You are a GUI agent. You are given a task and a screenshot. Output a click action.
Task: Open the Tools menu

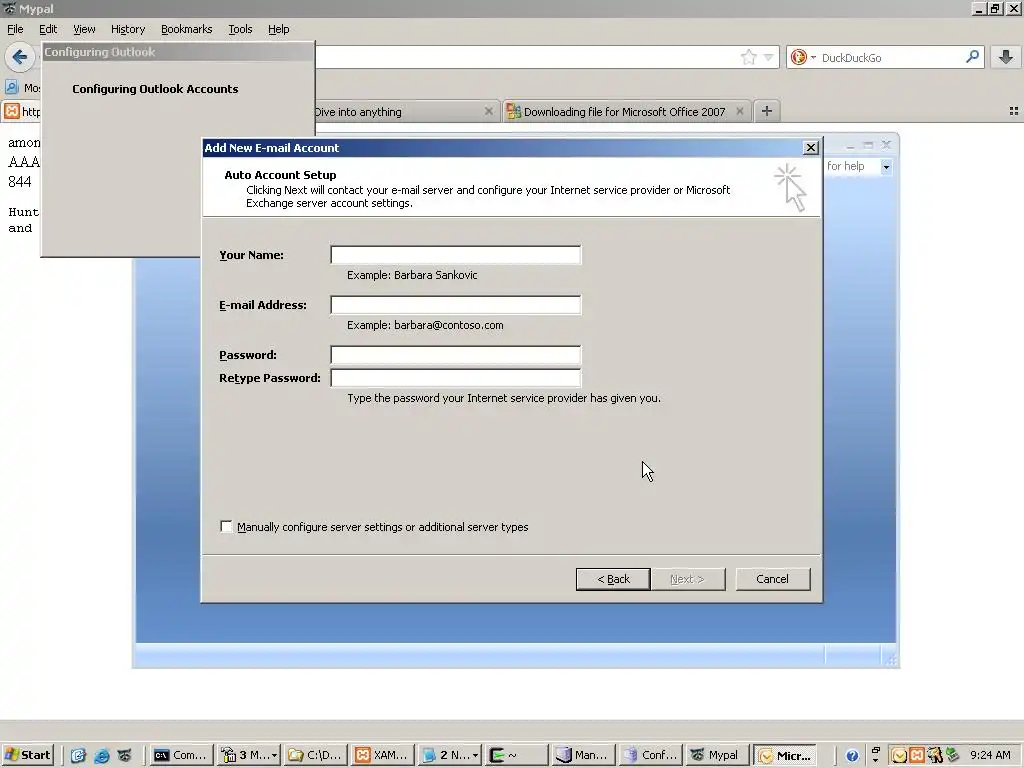pyautogui.click(x=240, y=29)
